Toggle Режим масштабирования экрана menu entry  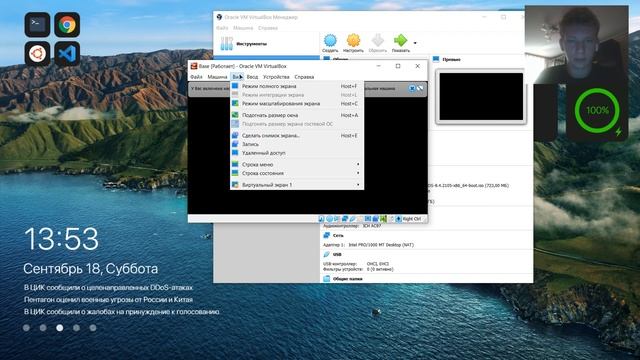[x=297, y=104]
